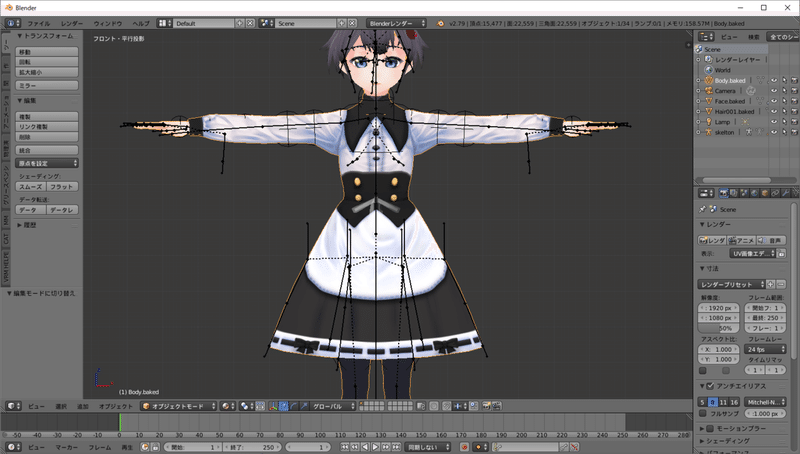Select the World properties tab icon
This screenshot has height=454, width=800.
click(x=754, y=193)
